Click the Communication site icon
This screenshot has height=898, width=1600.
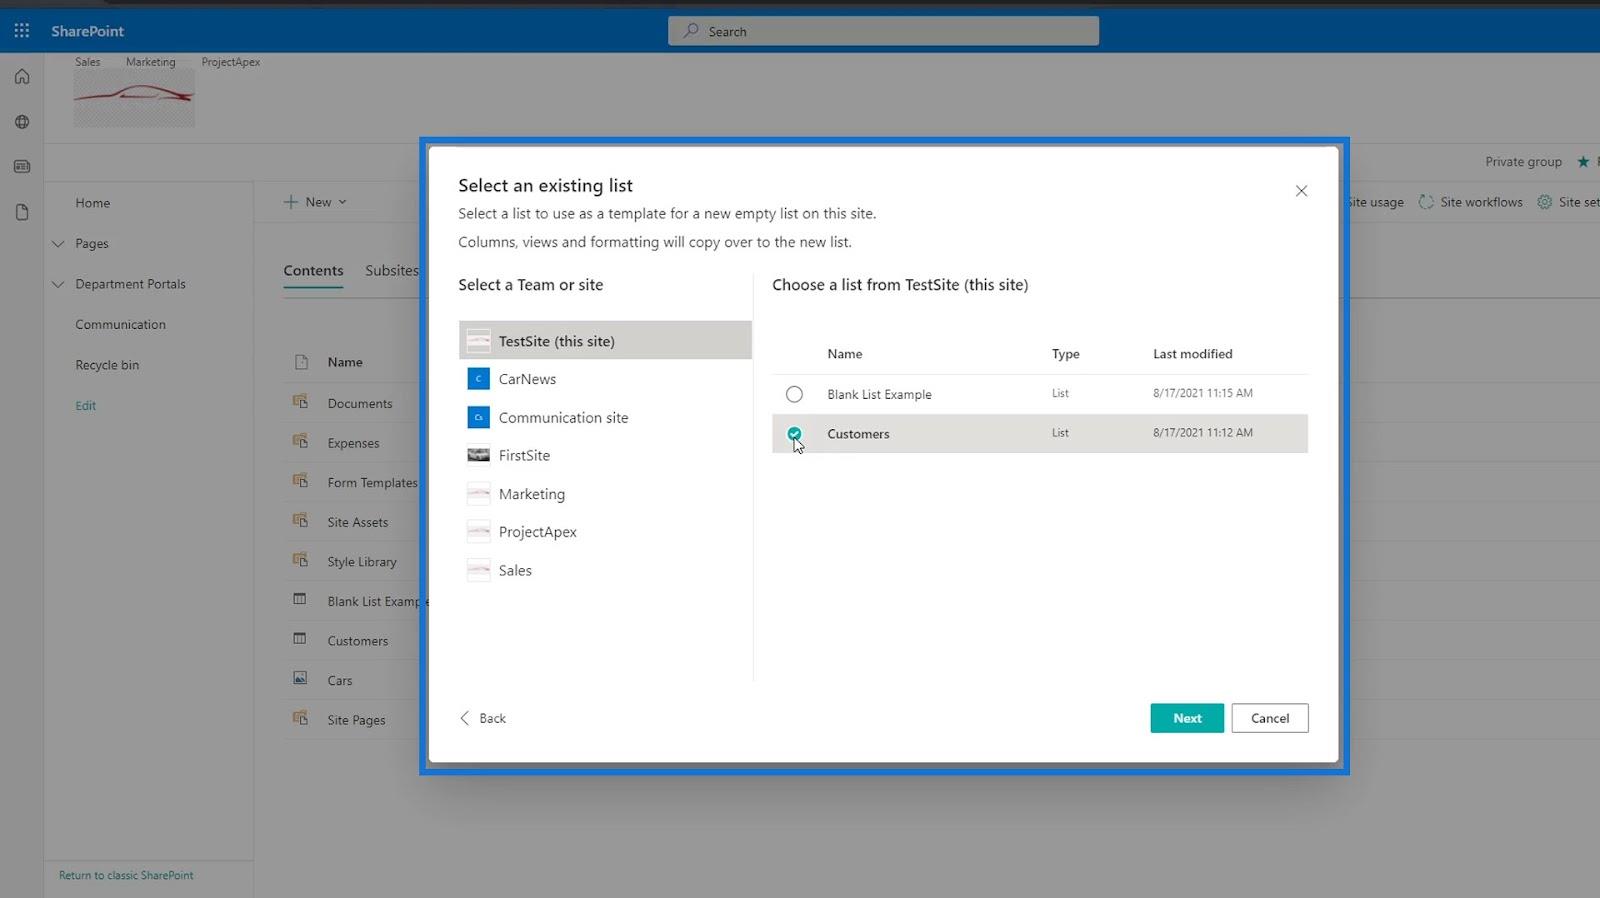pos(478,417)
